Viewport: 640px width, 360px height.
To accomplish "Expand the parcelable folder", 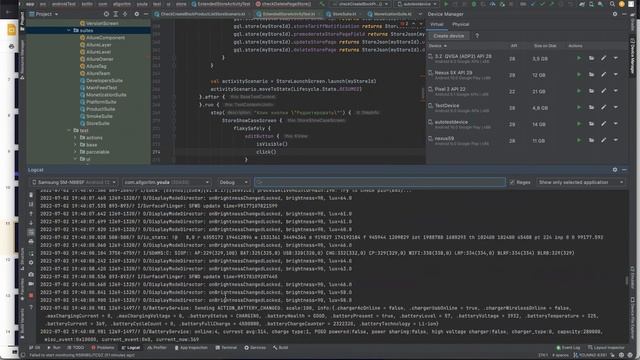I will (75, 152).
